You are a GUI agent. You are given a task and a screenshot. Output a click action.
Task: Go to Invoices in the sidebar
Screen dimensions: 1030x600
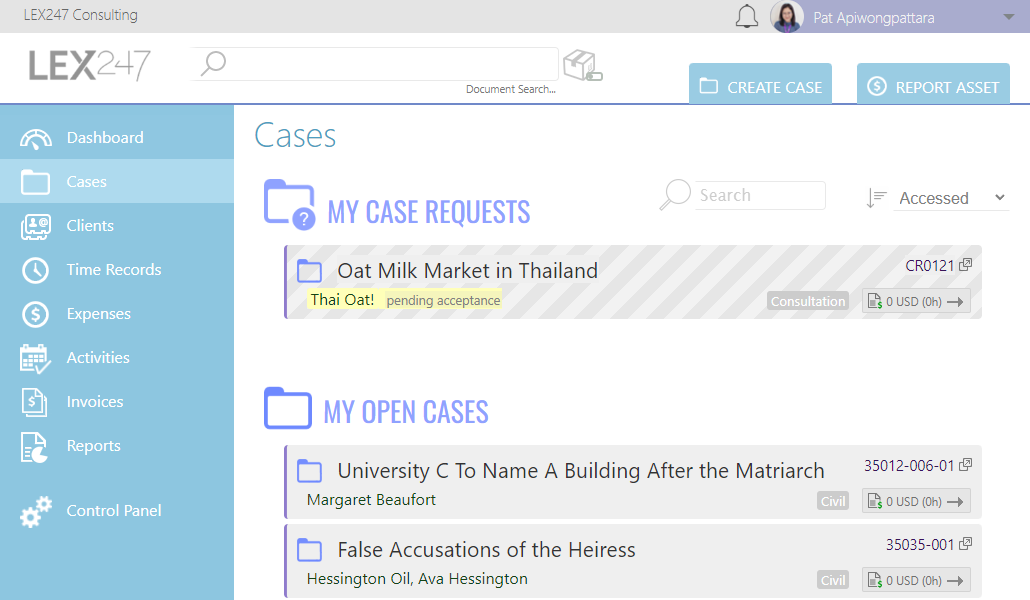pyautogui.click(x=117, y=402)
